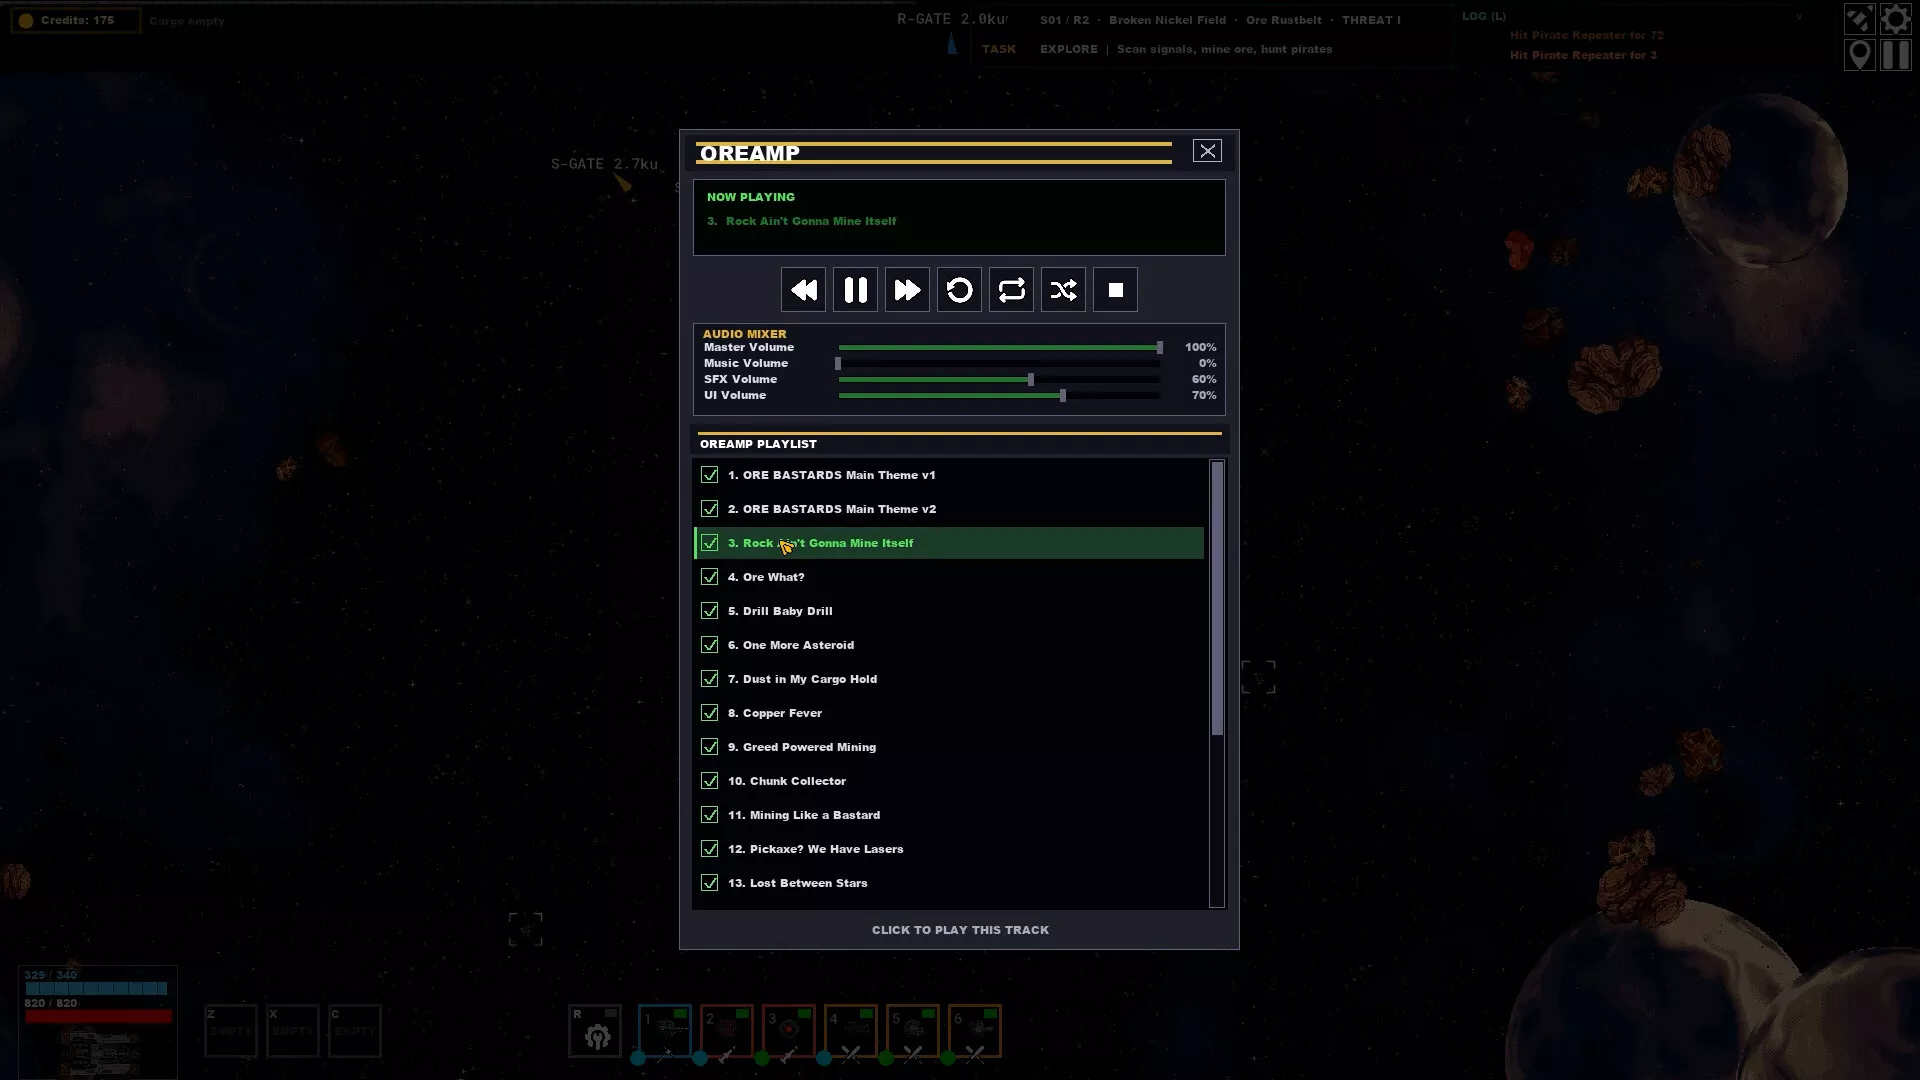
Task: Activate the repair ability slot R
Action: coord(595,1031)
